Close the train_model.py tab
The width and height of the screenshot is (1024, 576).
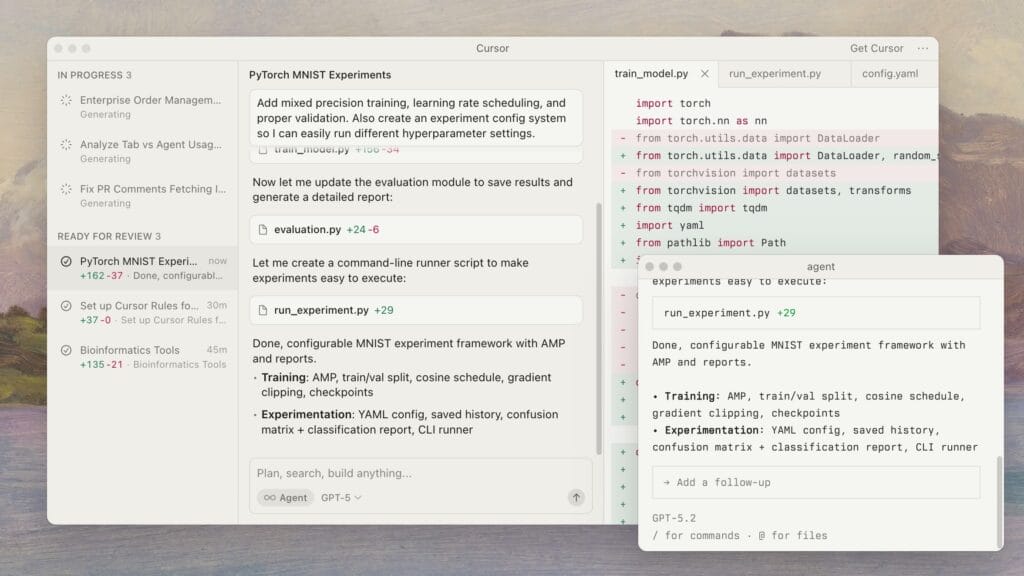[704, 74]
